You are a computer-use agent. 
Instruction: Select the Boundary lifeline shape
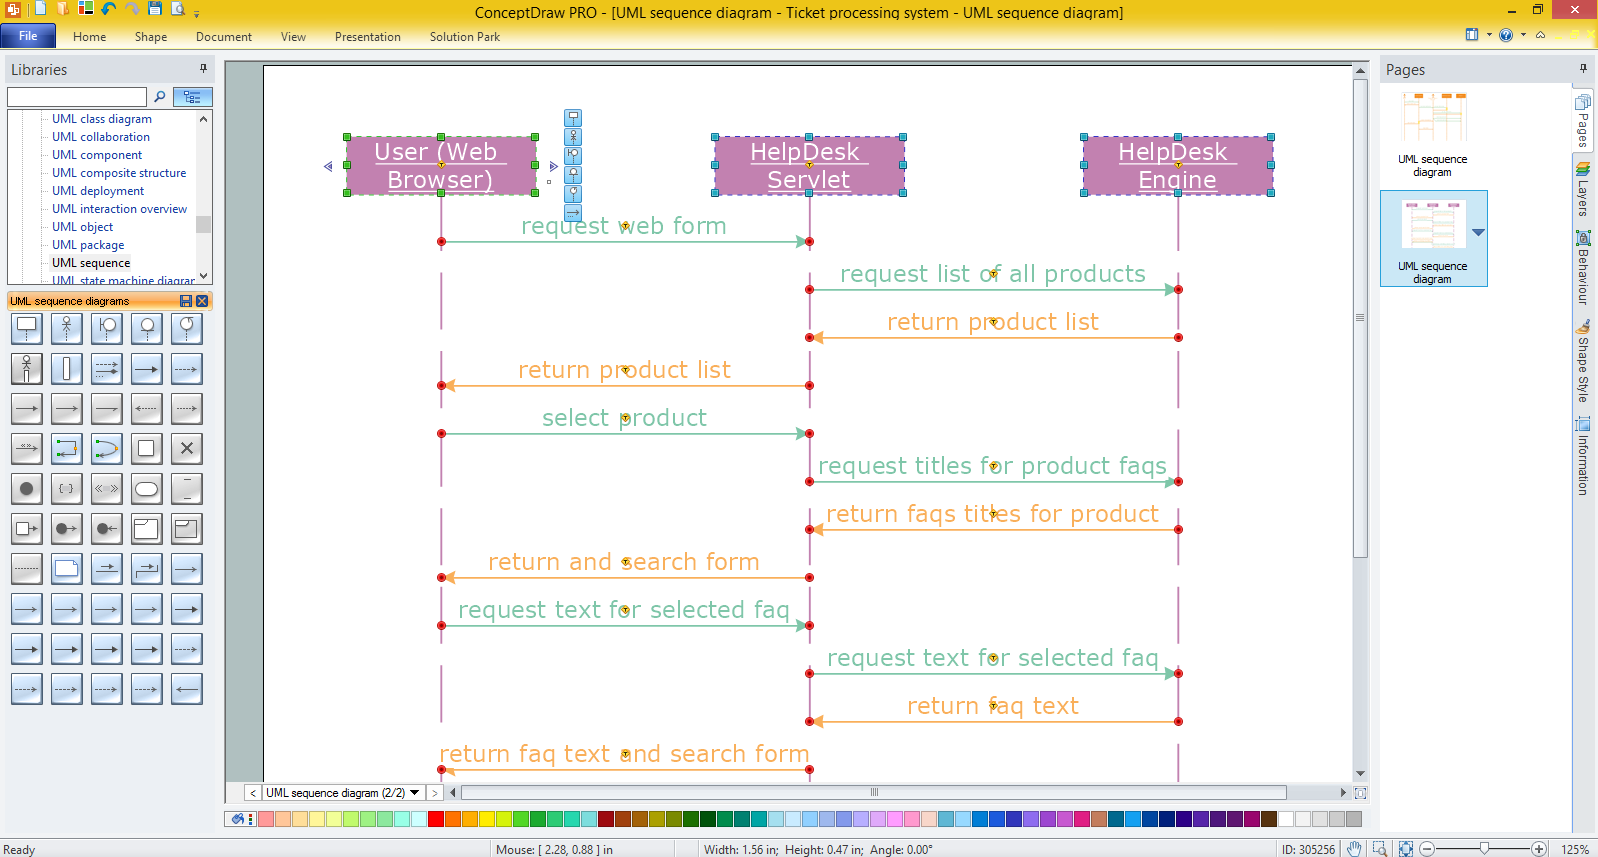tap(107, 329)
